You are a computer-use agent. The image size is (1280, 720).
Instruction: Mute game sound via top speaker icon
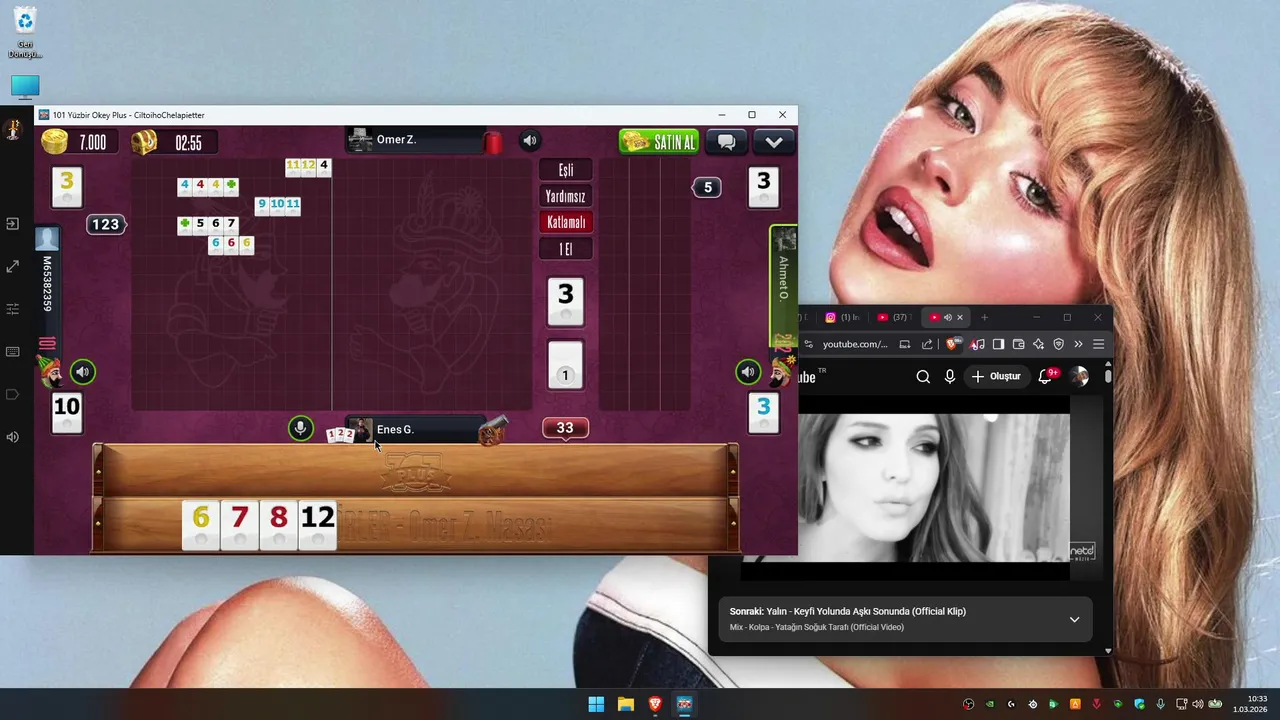point(530,141)
